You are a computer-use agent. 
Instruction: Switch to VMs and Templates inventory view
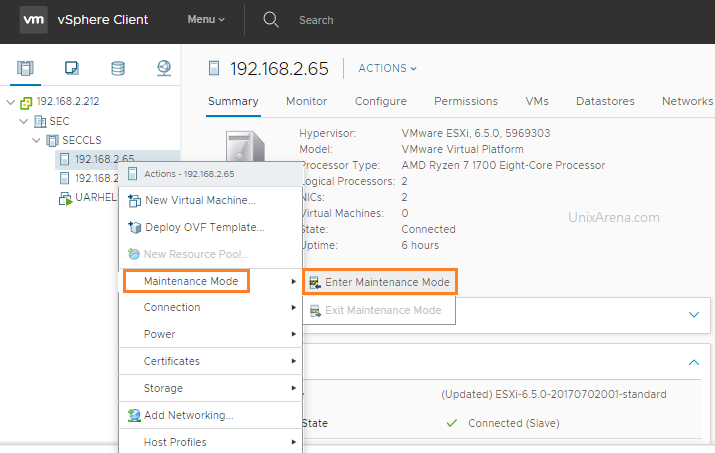tap(72, 68)
